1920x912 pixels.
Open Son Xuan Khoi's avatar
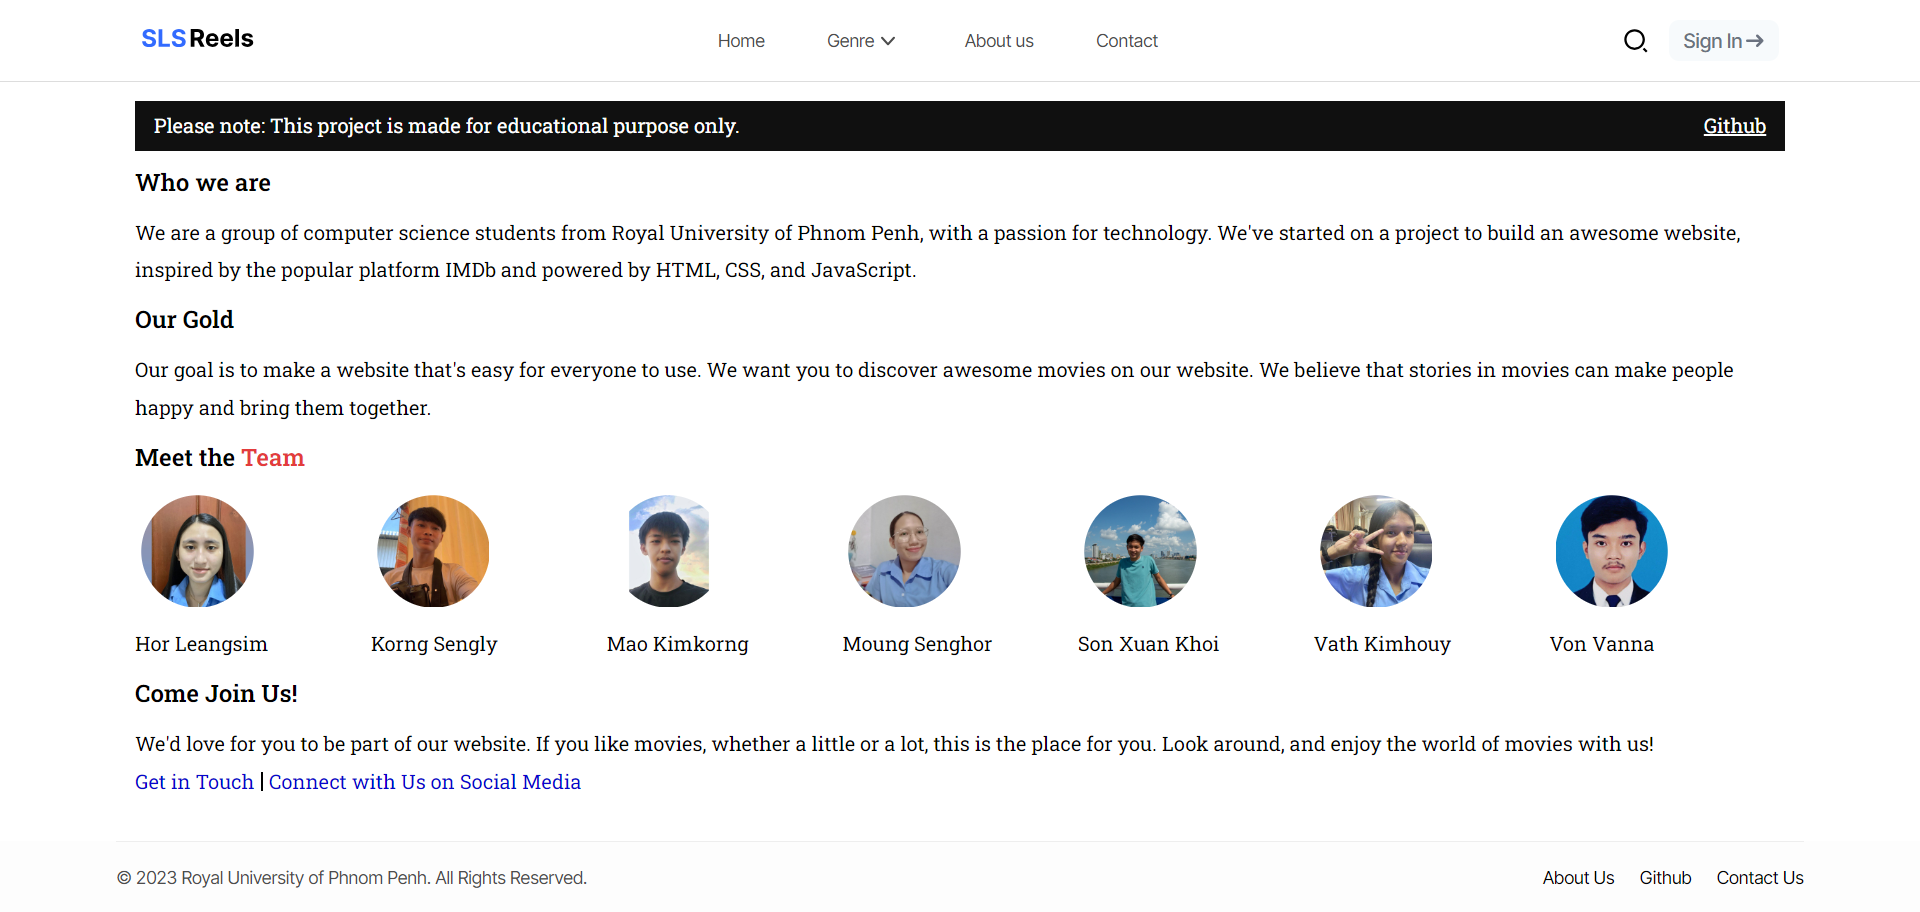coord(1140,551)
